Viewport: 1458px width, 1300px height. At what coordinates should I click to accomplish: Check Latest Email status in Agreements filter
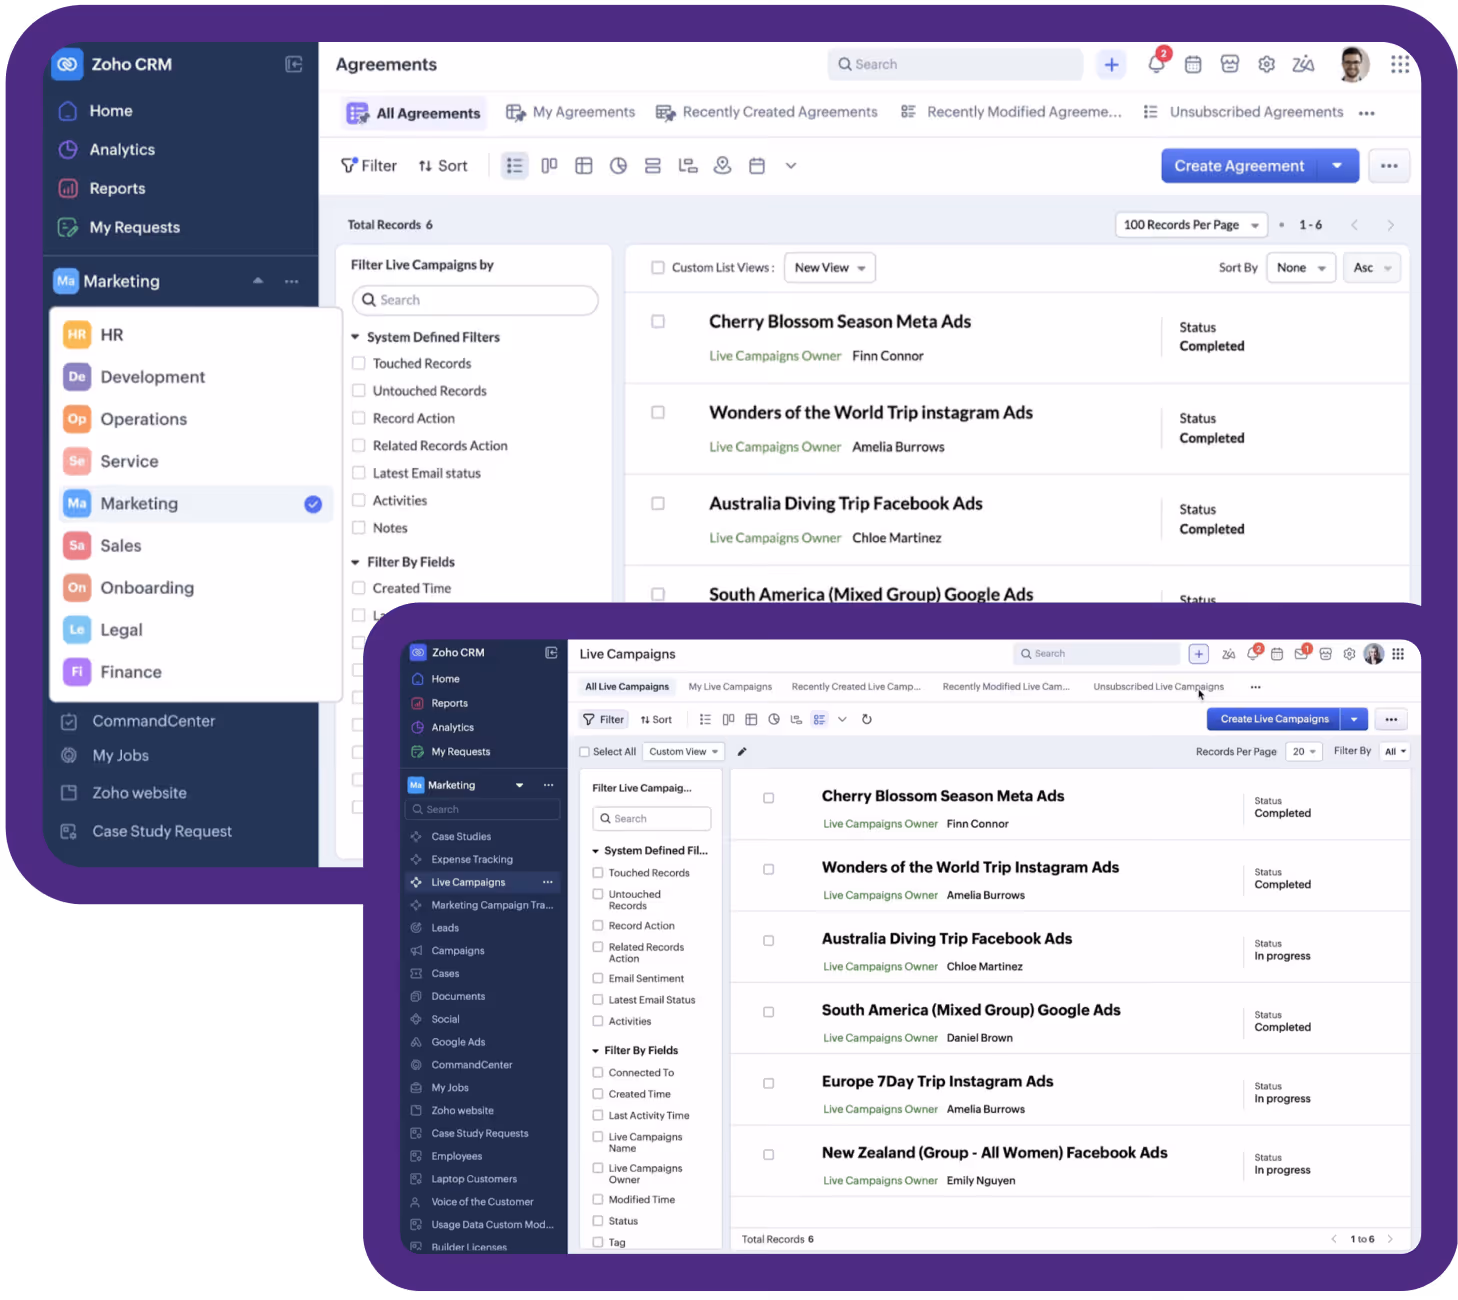point(358,473)
